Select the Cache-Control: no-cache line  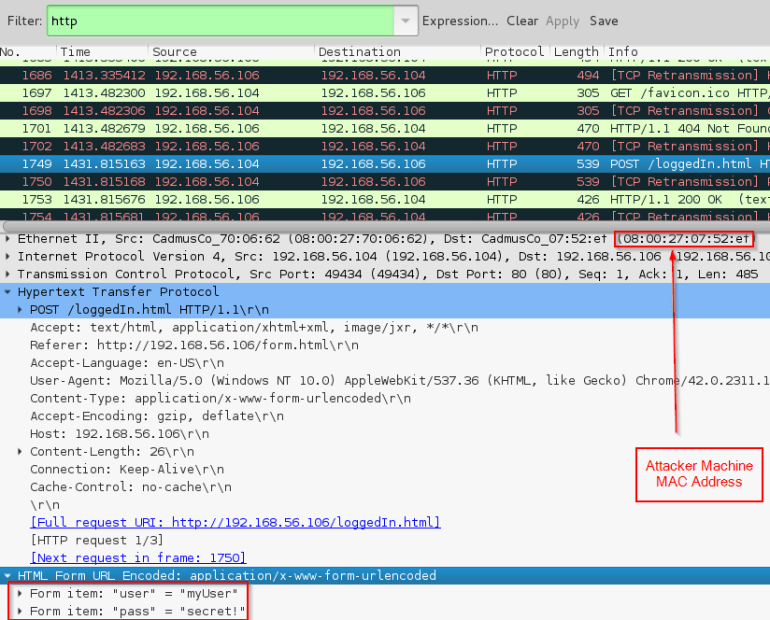(131, 487)
